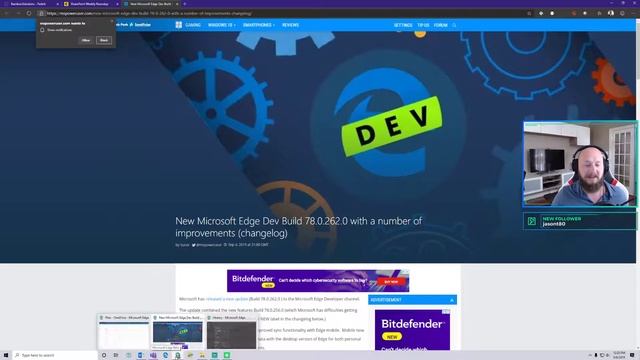Open the favorites list icon in toolbar
This screenshot has width=640, height=360.
(x=599, y=13)
